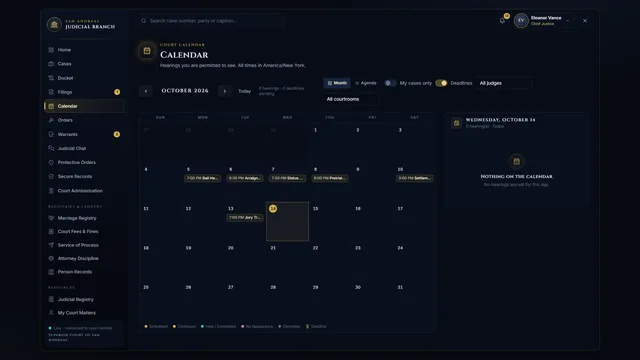
Task: Open Pretrial event on October 8
Action: click(x=330, y=178)
